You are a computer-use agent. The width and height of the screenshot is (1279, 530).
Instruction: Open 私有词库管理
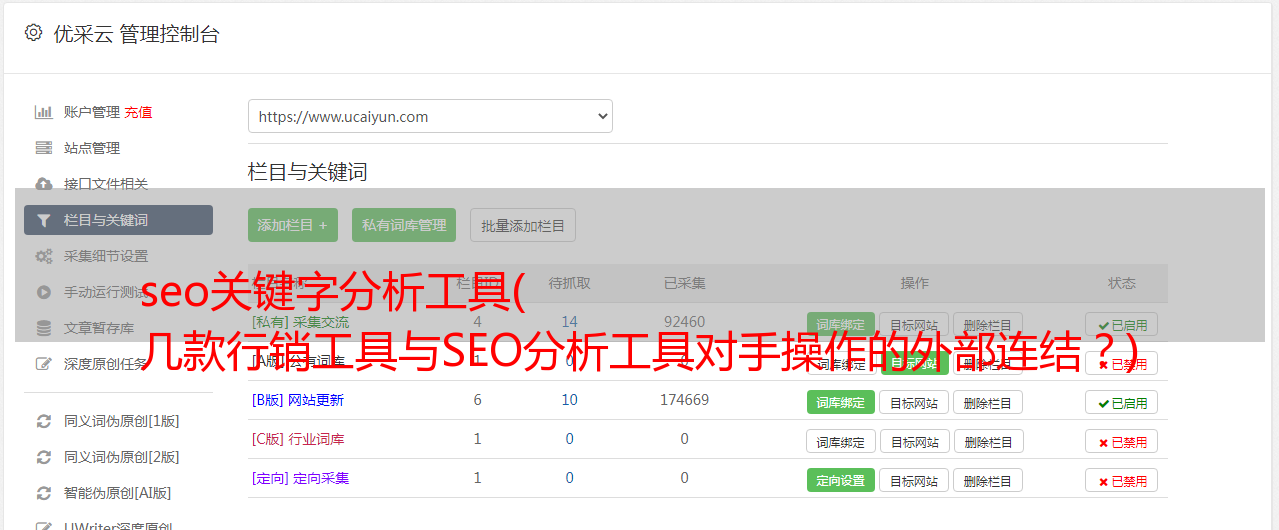tap(404, 225)
